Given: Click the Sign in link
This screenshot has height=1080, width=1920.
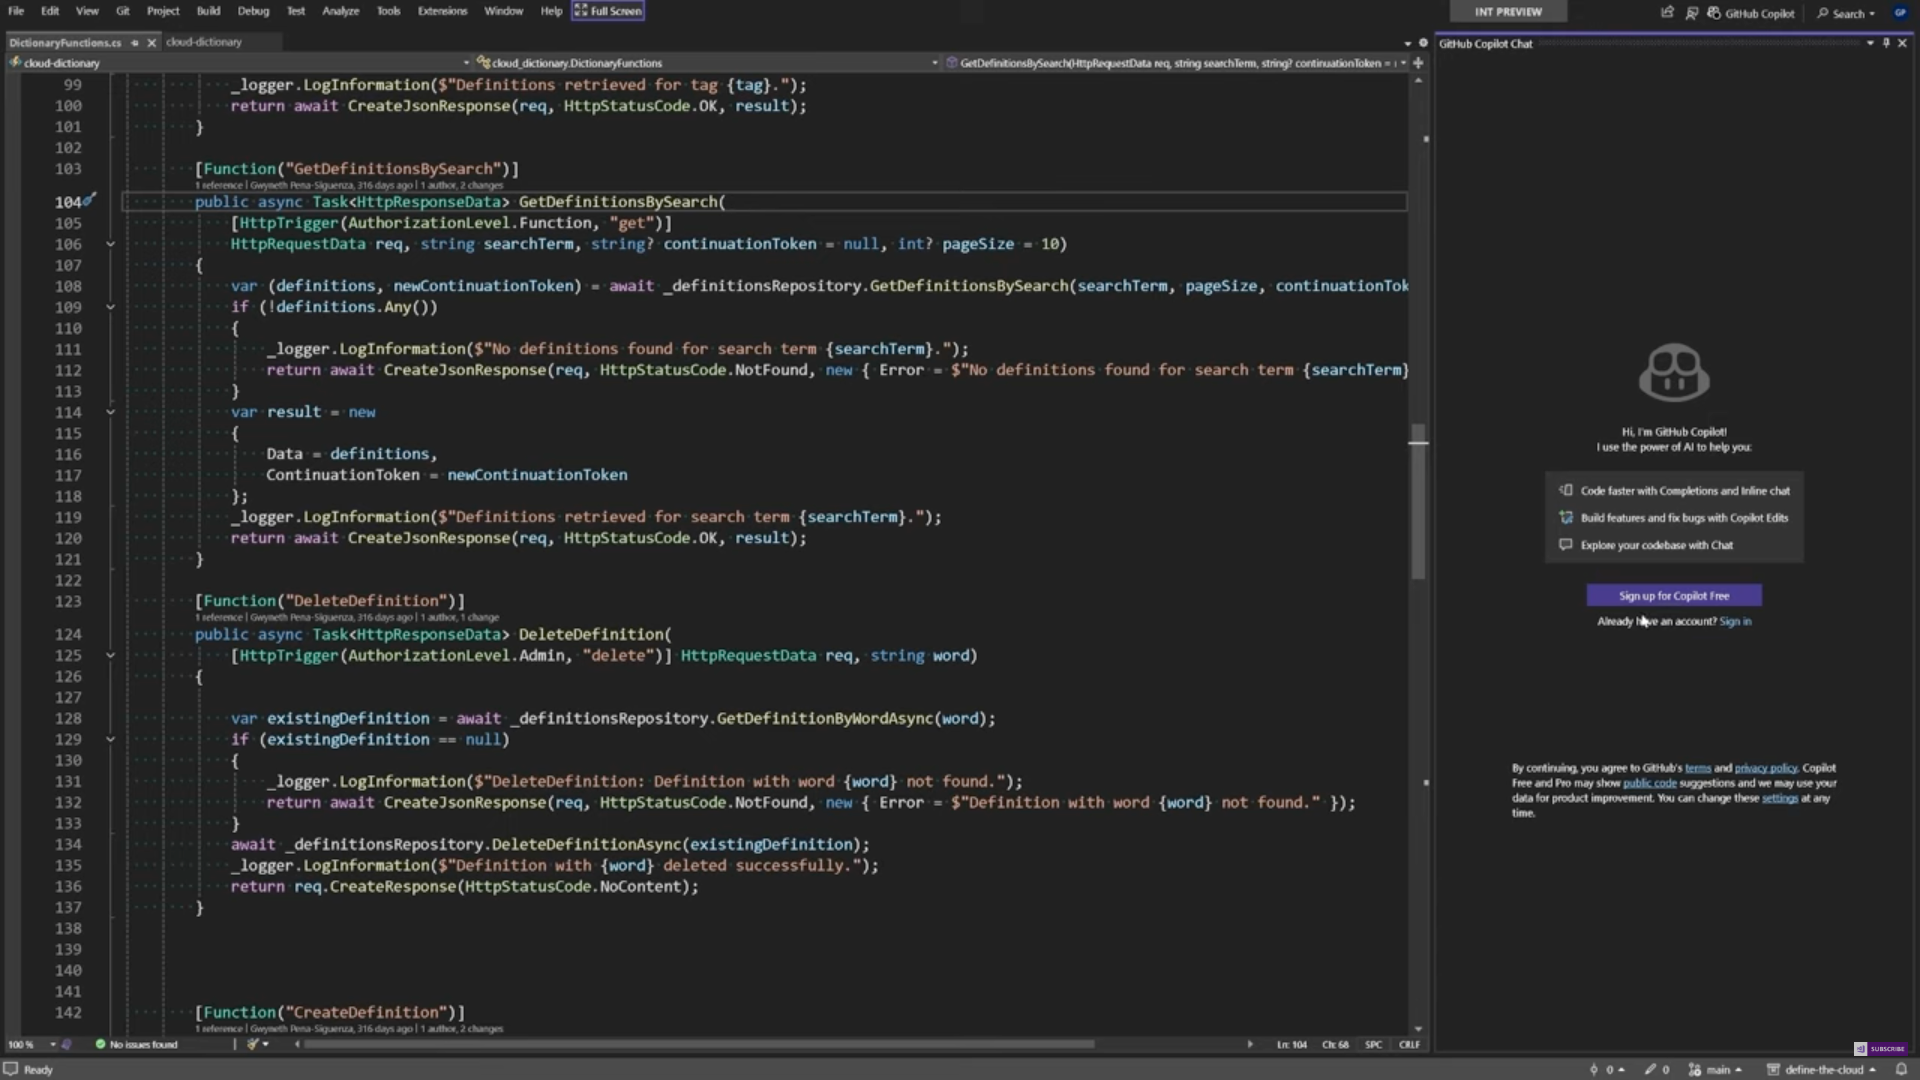Looking at the screenshot, I should (1734, 622).
